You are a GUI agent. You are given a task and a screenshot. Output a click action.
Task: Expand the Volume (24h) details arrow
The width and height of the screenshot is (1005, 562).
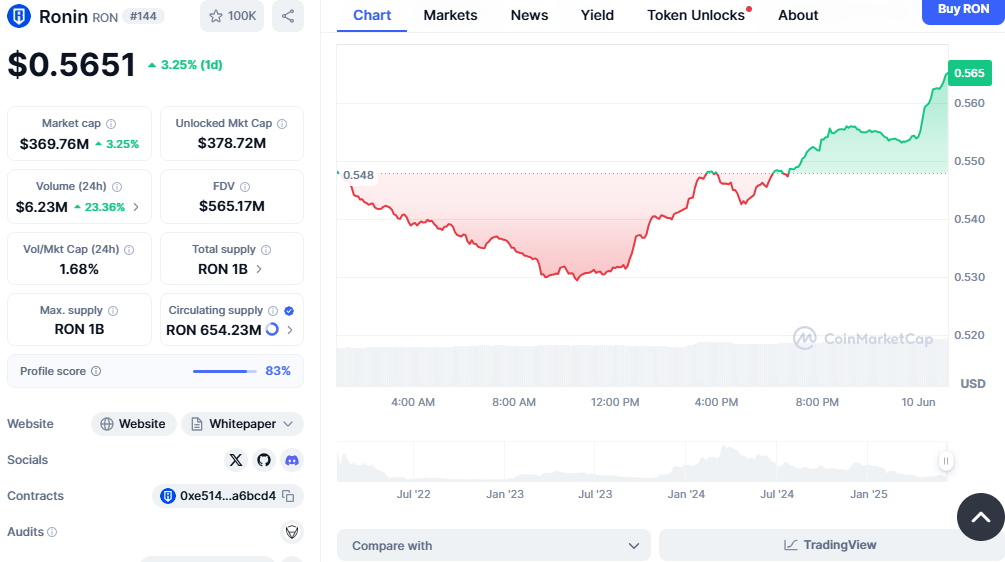coord(136,208)
